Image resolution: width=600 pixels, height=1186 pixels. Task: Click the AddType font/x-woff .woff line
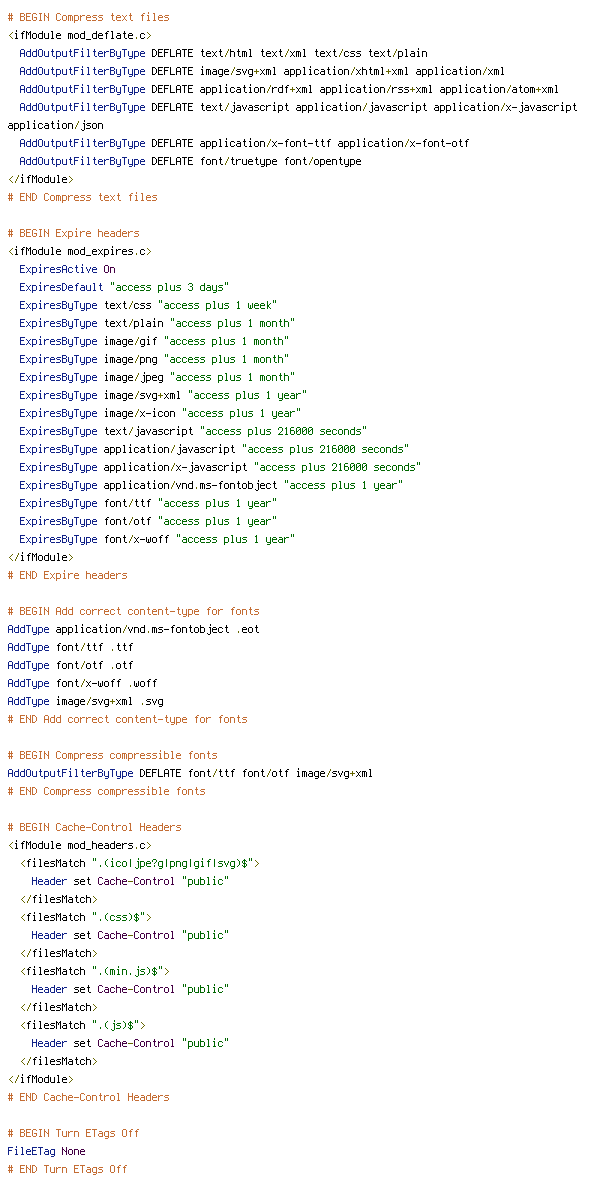click(x=82, y=683)
